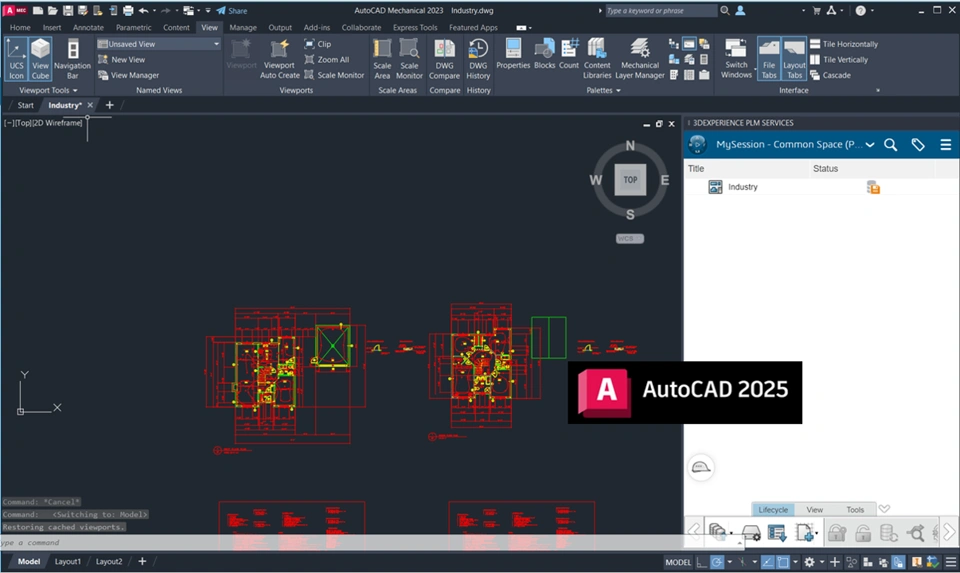Switch to the Annotate ribbon tab
Image resolution: width=960 pixels, height=573 pixels.
pyautogui.click(x=88, y=28)
